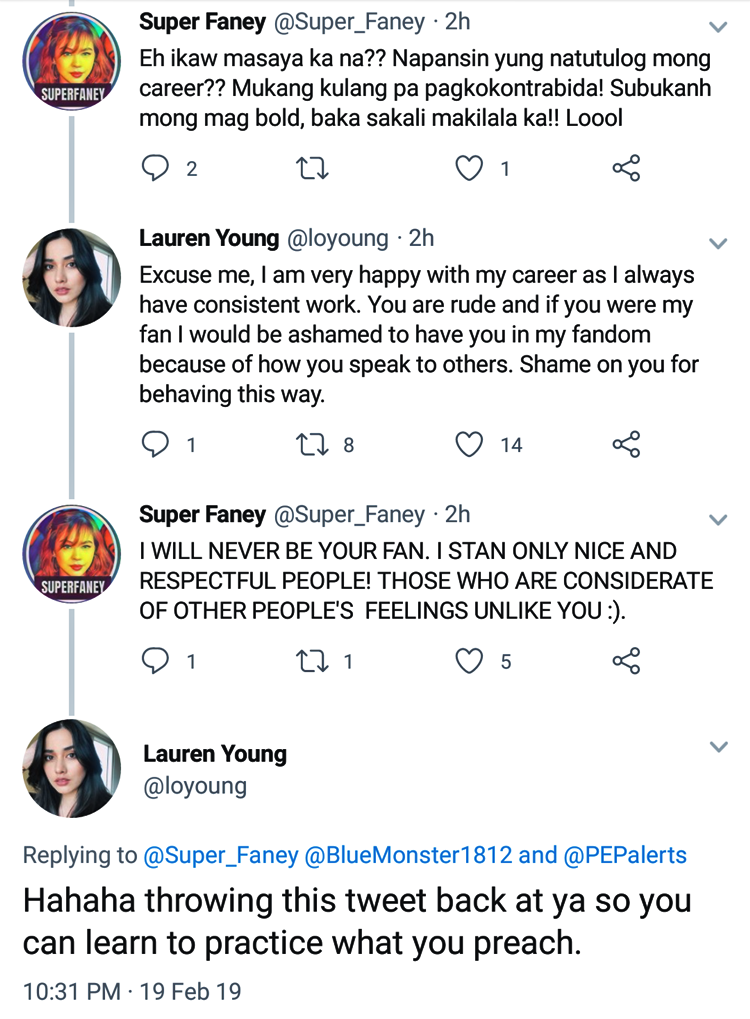Expand more options on Lauren Young's 'Excuse me' tweet
Screen dimensions: 750x1019
(x=718, y=243)
